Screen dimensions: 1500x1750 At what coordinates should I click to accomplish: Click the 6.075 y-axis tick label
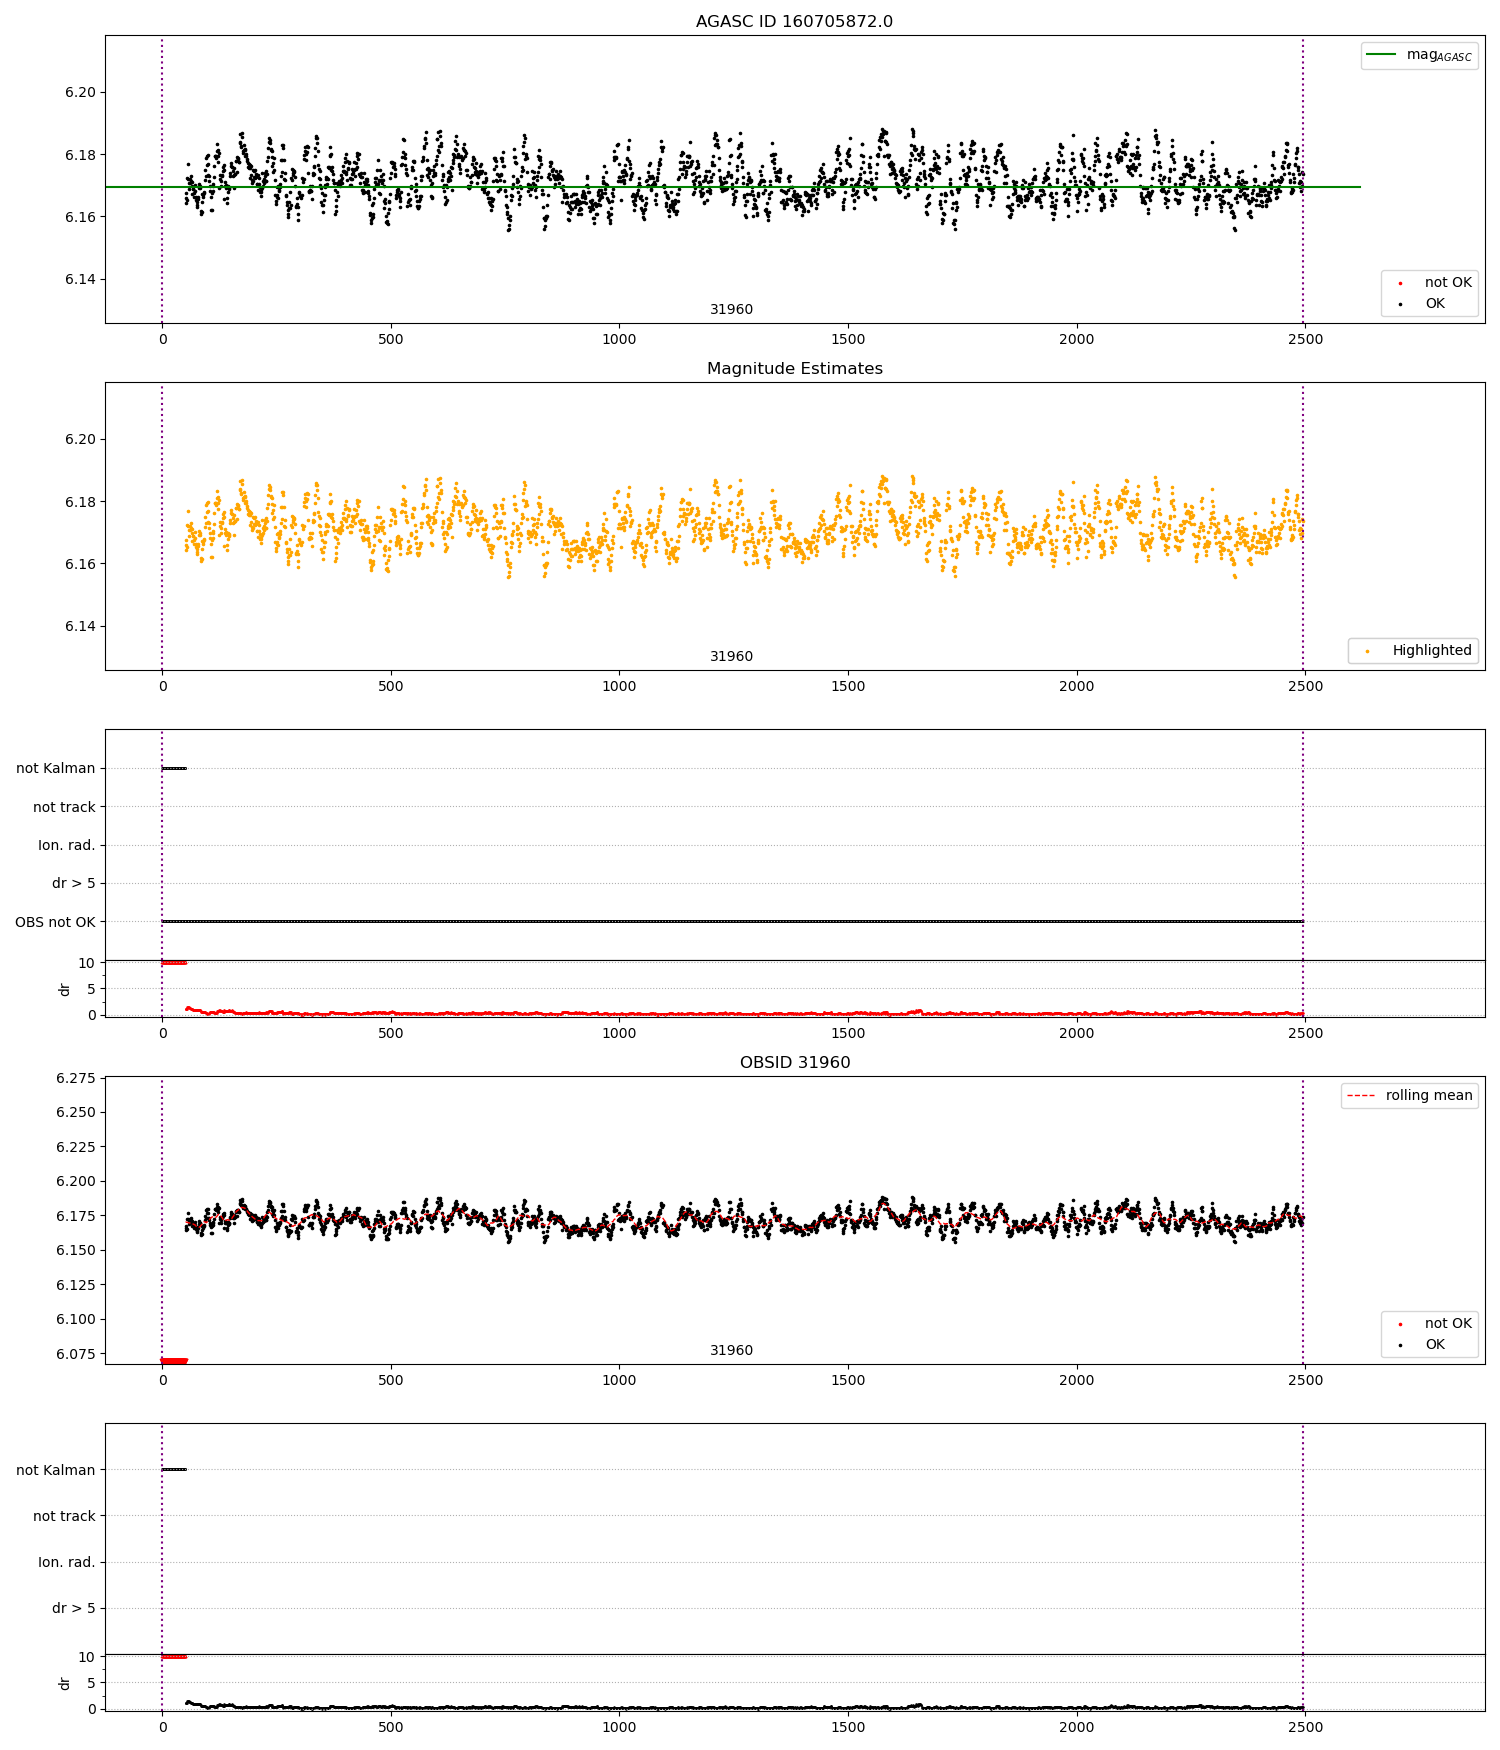coord(76,1354)
